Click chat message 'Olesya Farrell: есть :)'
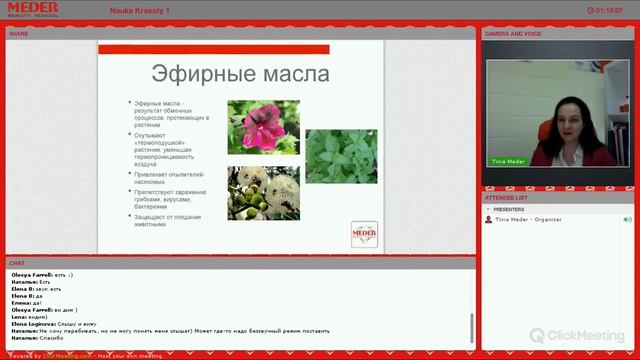 [x=42, y=275]
